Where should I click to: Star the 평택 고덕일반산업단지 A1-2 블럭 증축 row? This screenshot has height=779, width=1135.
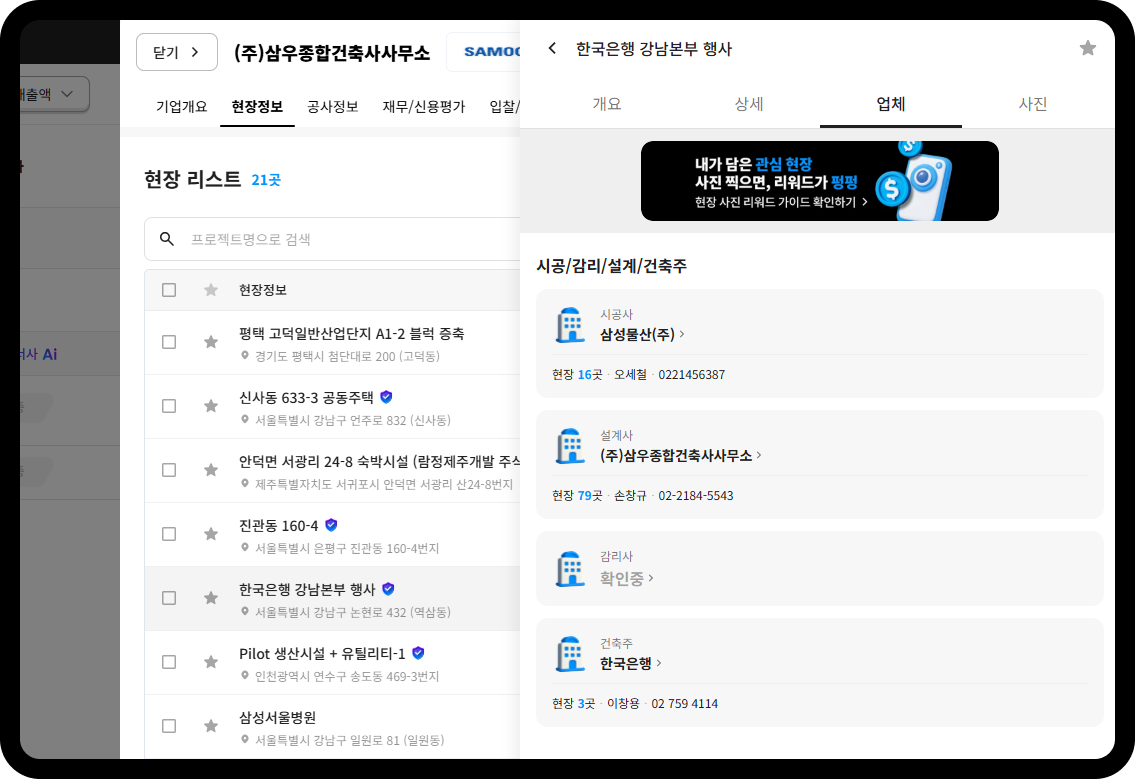(211, 342)
